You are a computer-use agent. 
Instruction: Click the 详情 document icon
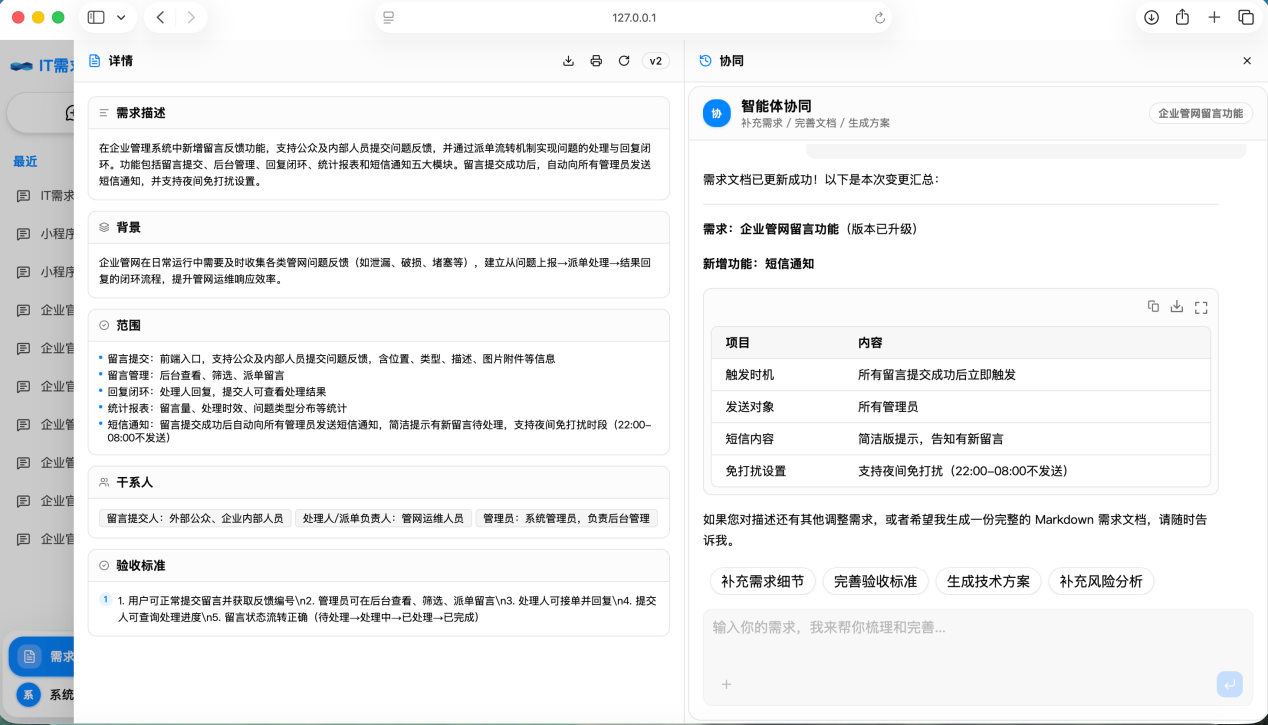point(95,61)
